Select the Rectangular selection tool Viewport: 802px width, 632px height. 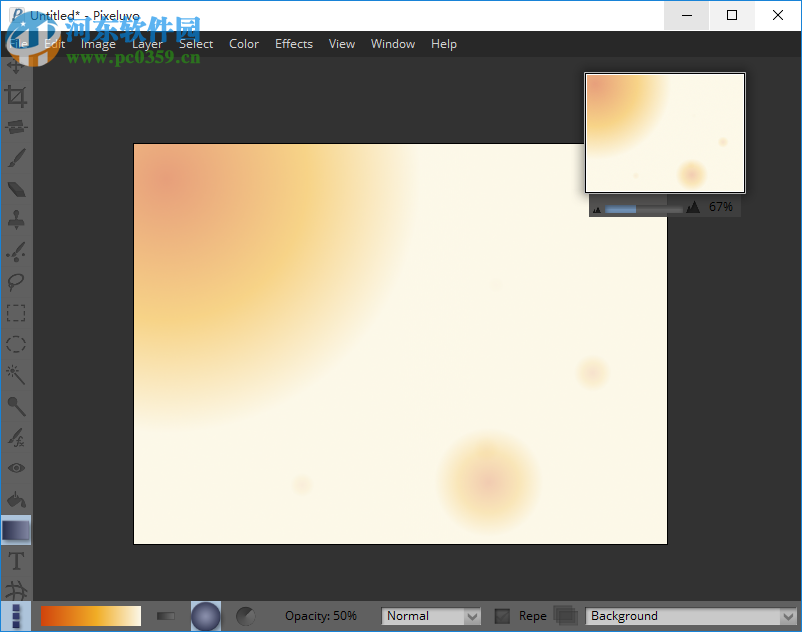pyautogui.click(x=16, y=313)
